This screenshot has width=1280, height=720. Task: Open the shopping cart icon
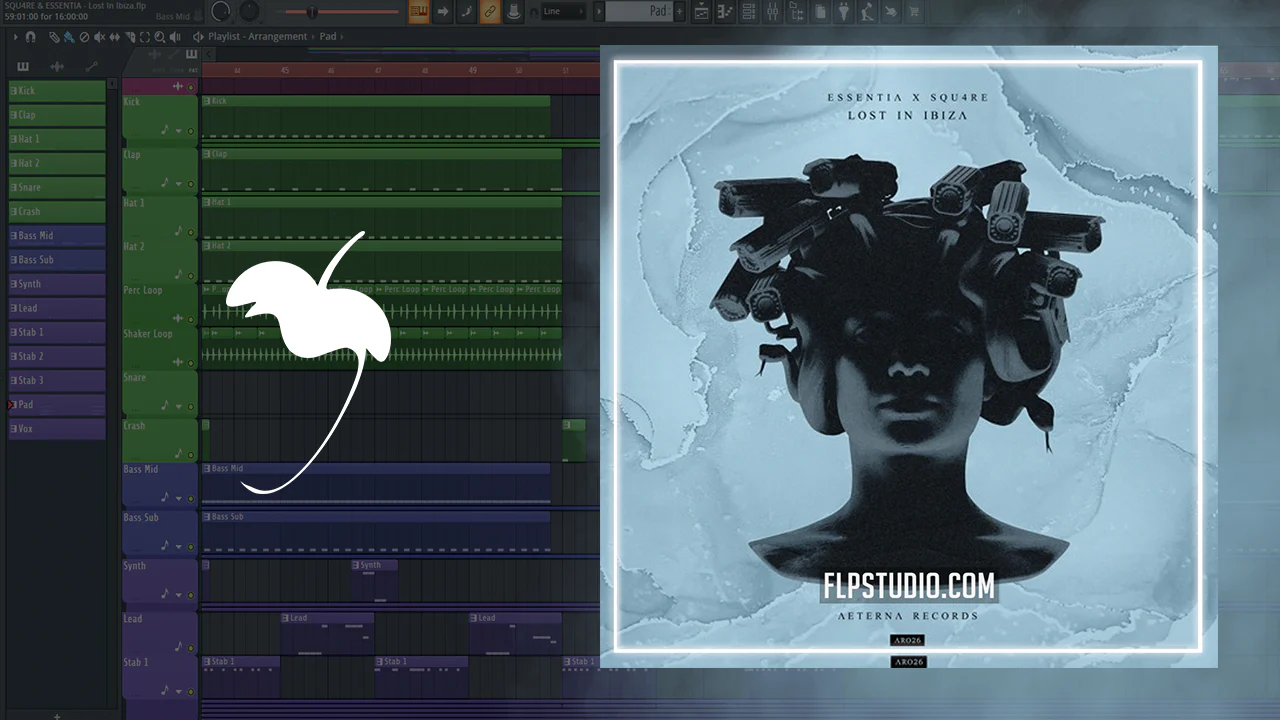click(913, 12)
